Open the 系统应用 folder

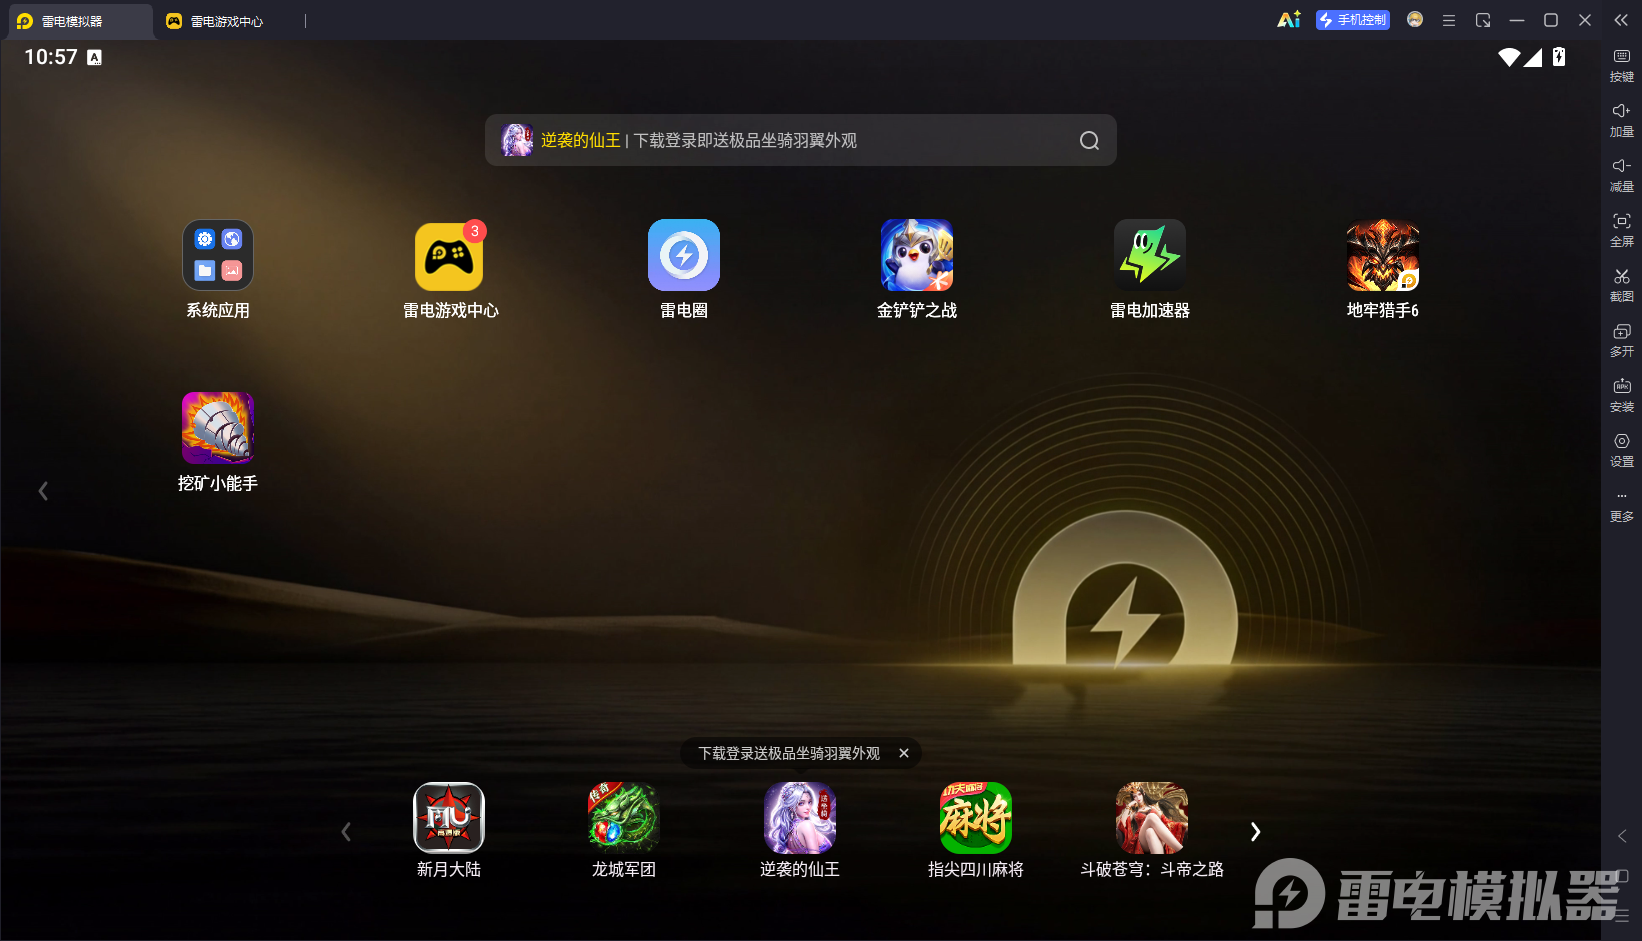[x=217, y=256]
